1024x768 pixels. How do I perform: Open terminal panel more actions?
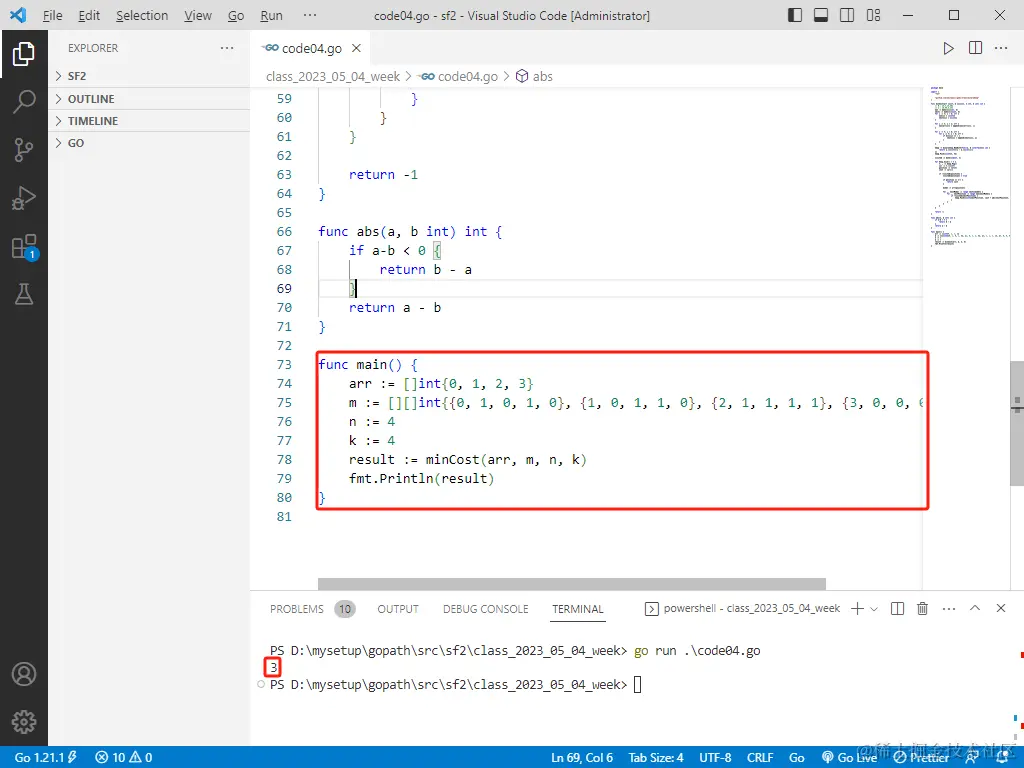coord(949,609)
